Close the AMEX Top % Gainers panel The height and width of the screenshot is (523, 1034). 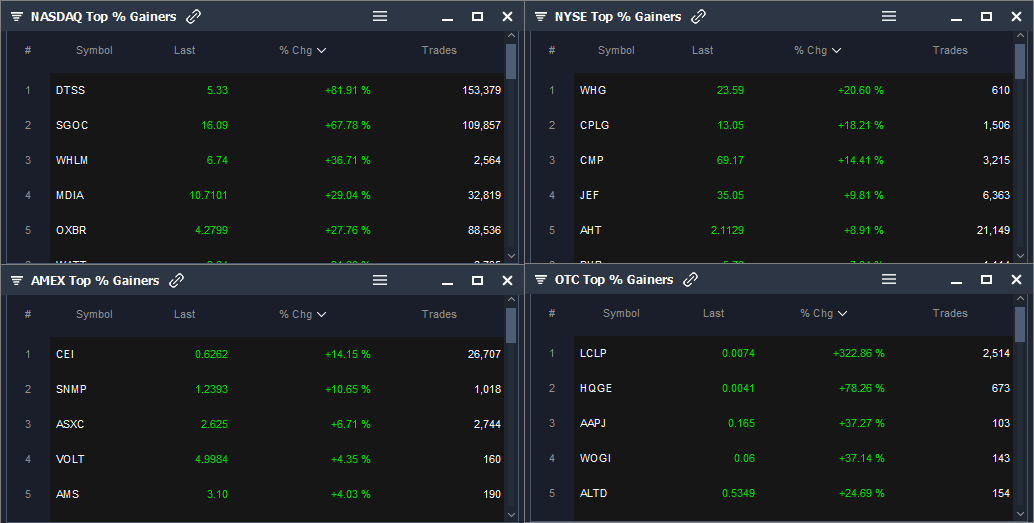tap(507, 280)
